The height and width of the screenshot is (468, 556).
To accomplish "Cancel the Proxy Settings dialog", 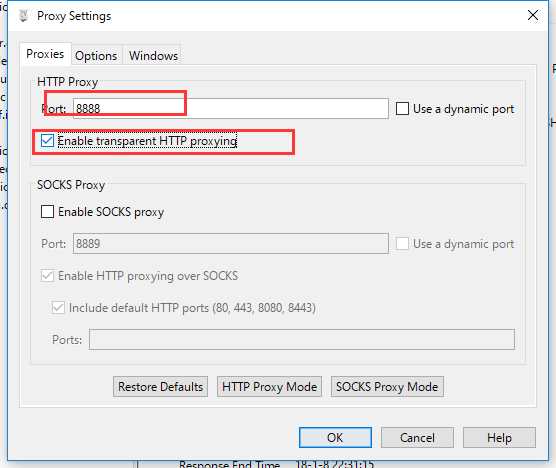I will (417, 438).
